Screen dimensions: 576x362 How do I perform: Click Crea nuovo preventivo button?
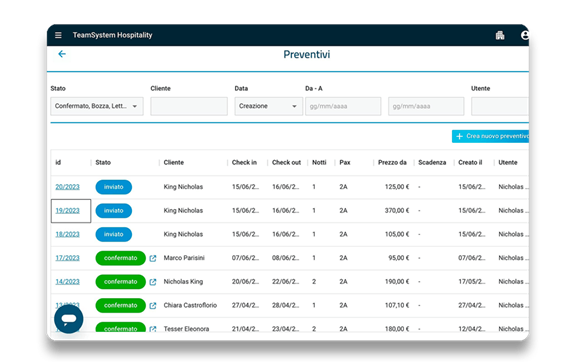pos(490,136)
